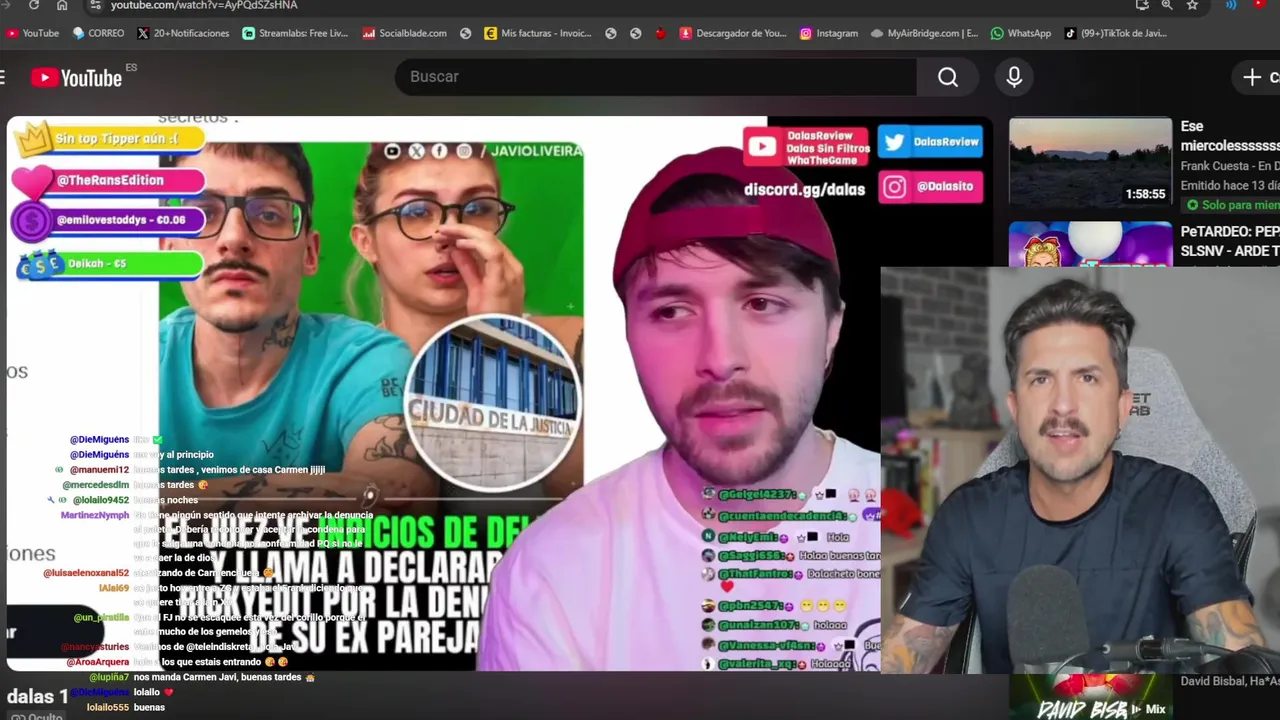This screenshot has width=1280, height=720.
Task: Open the David Bisbal Mix thumbnail
Action: 1090,698
